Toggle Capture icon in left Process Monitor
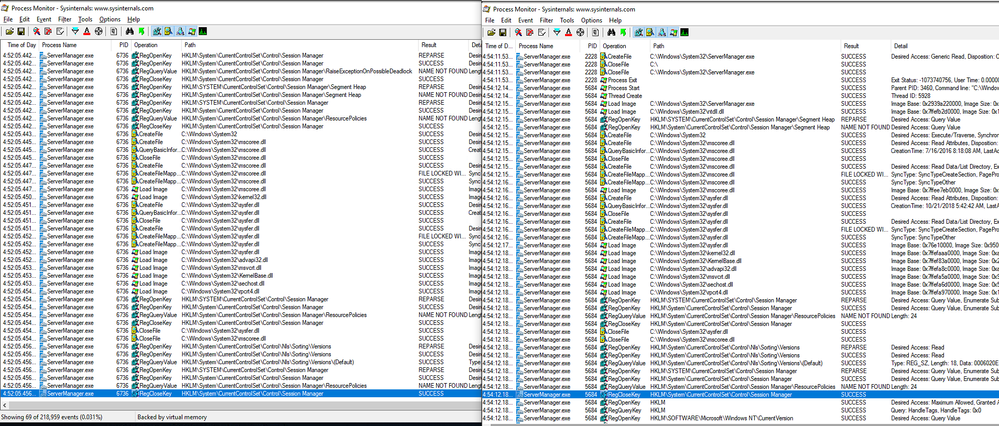999x426 pixels. tap(36, 31)
